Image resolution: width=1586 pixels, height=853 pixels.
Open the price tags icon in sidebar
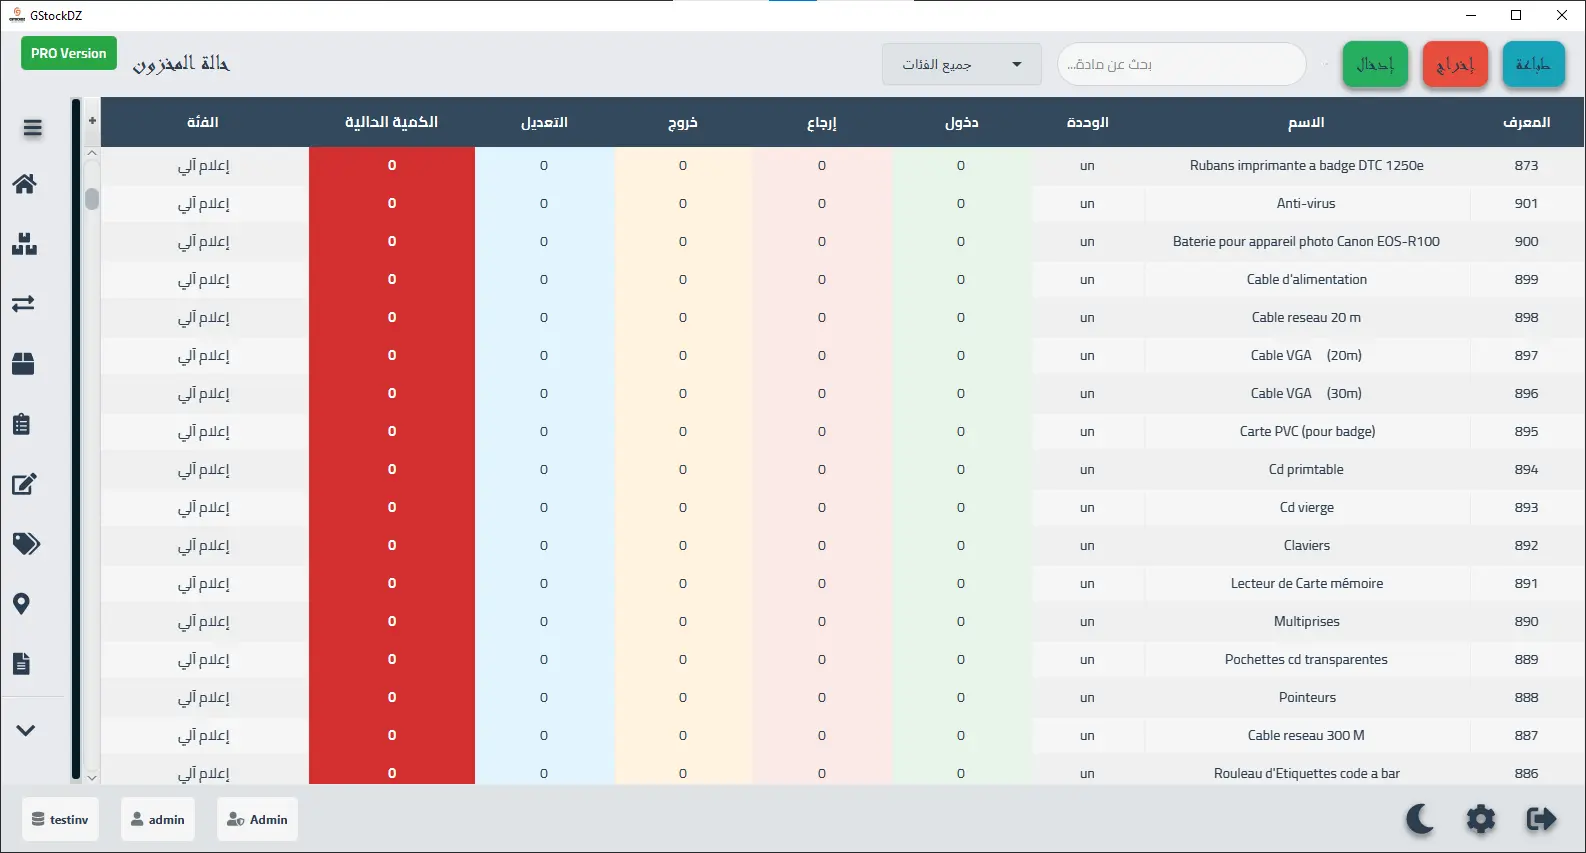click(x=26, y=543)
